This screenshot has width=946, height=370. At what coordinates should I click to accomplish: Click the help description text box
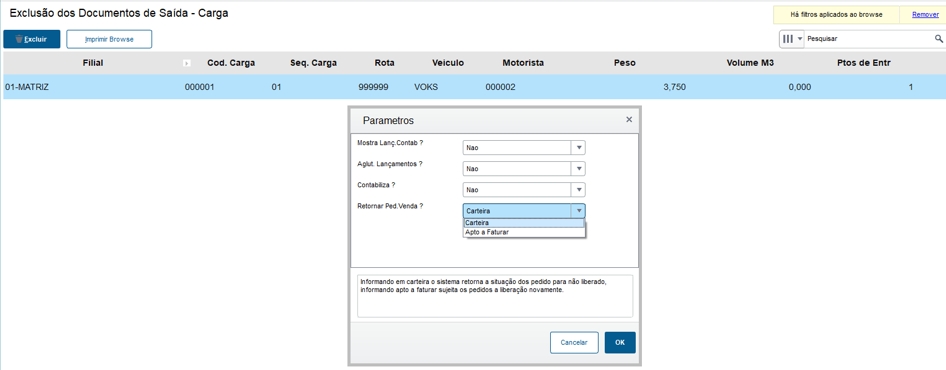[x=495, y=296]
